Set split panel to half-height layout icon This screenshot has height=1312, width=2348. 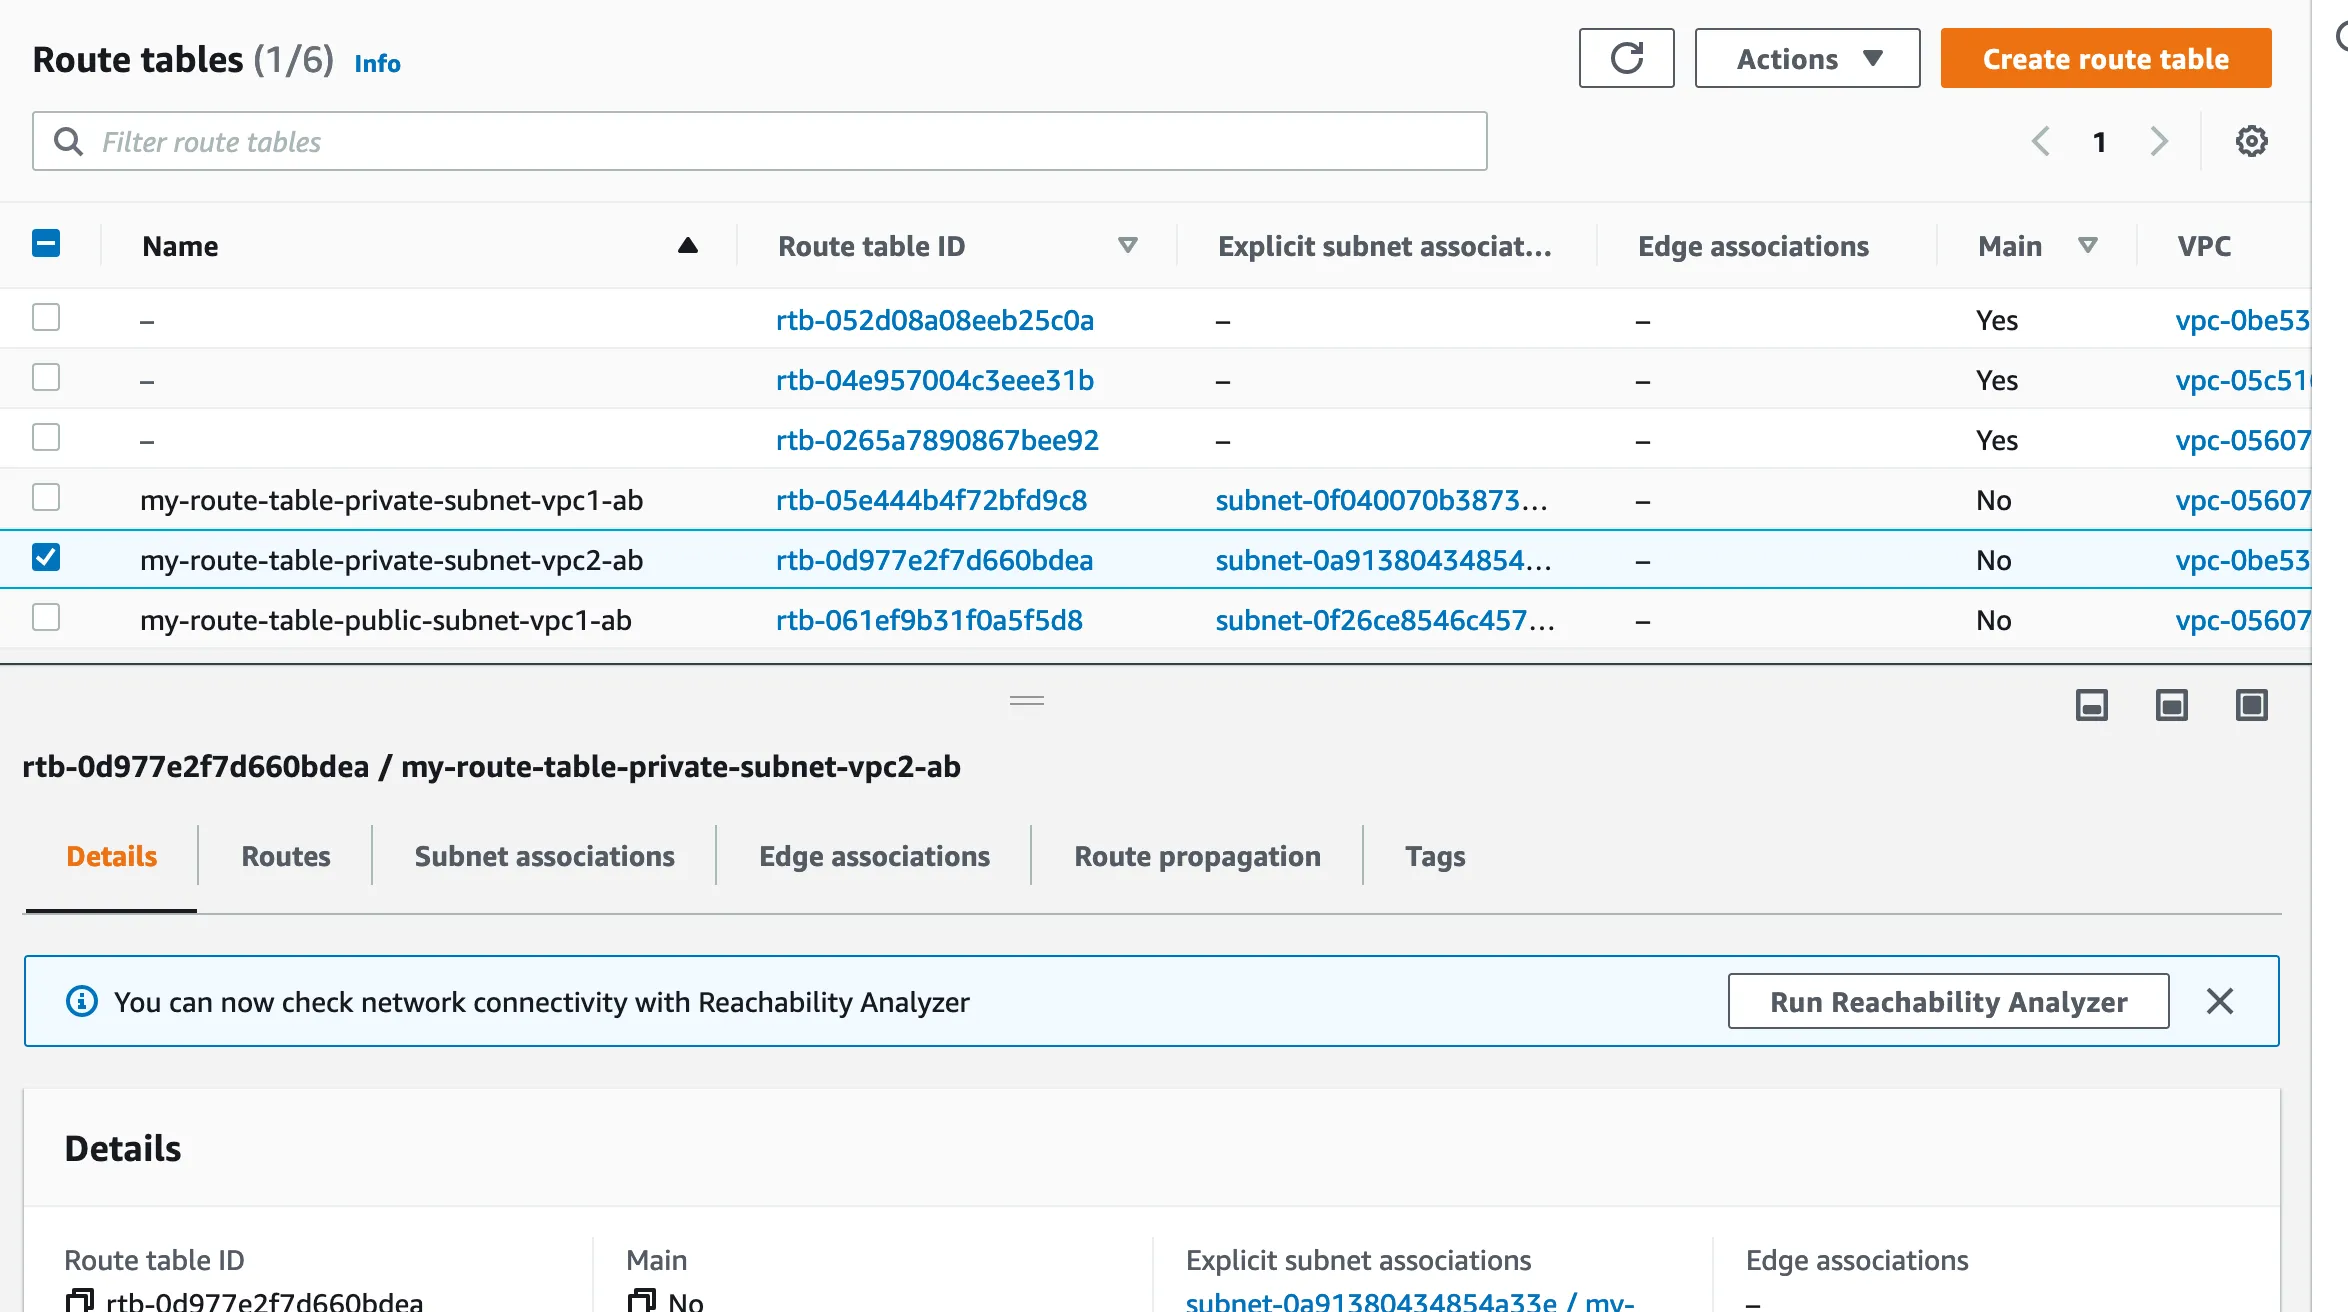click(2171, 705)
